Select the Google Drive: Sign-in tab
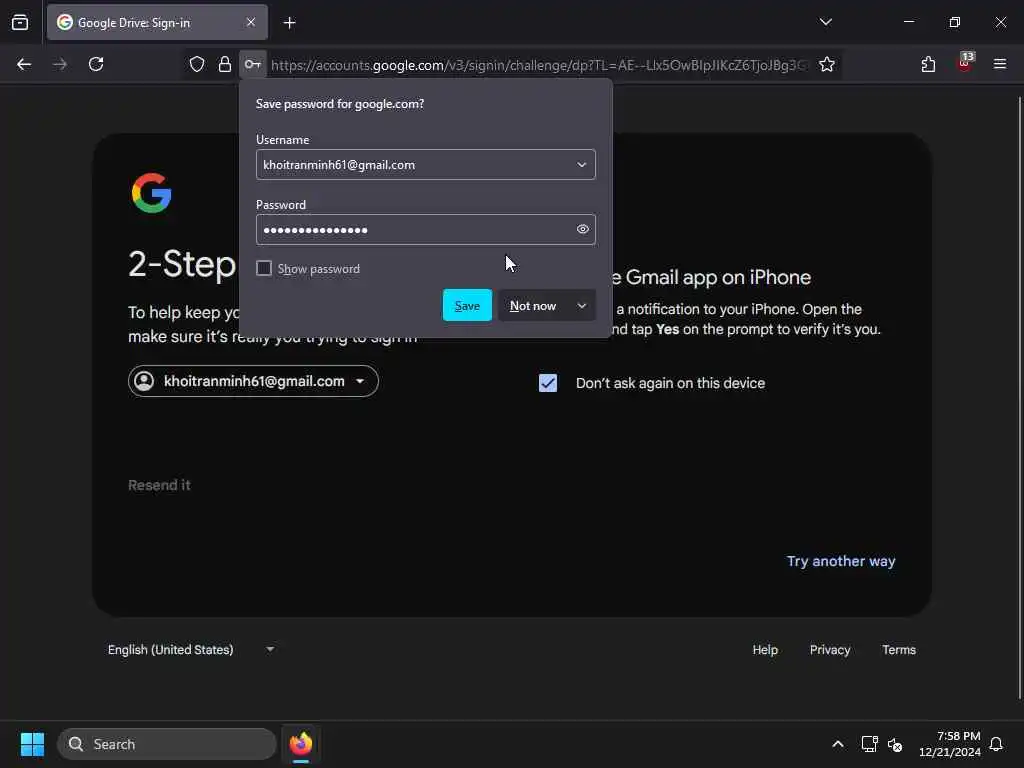The height and width of the screenshot is (768, 1024). pos(157,22)
